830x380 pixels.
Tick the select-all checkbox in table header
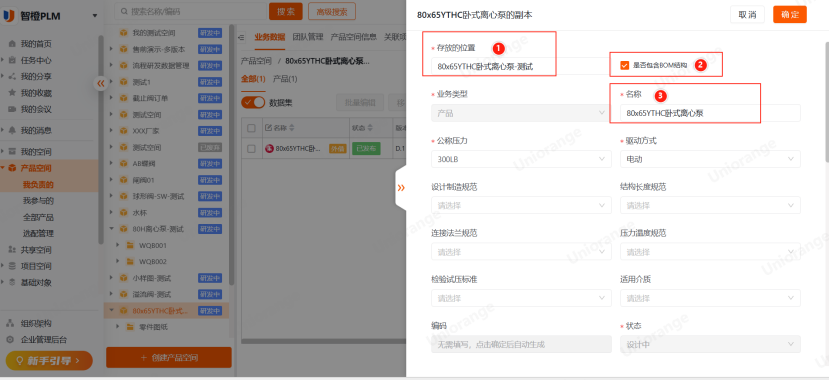click(251, 128)
